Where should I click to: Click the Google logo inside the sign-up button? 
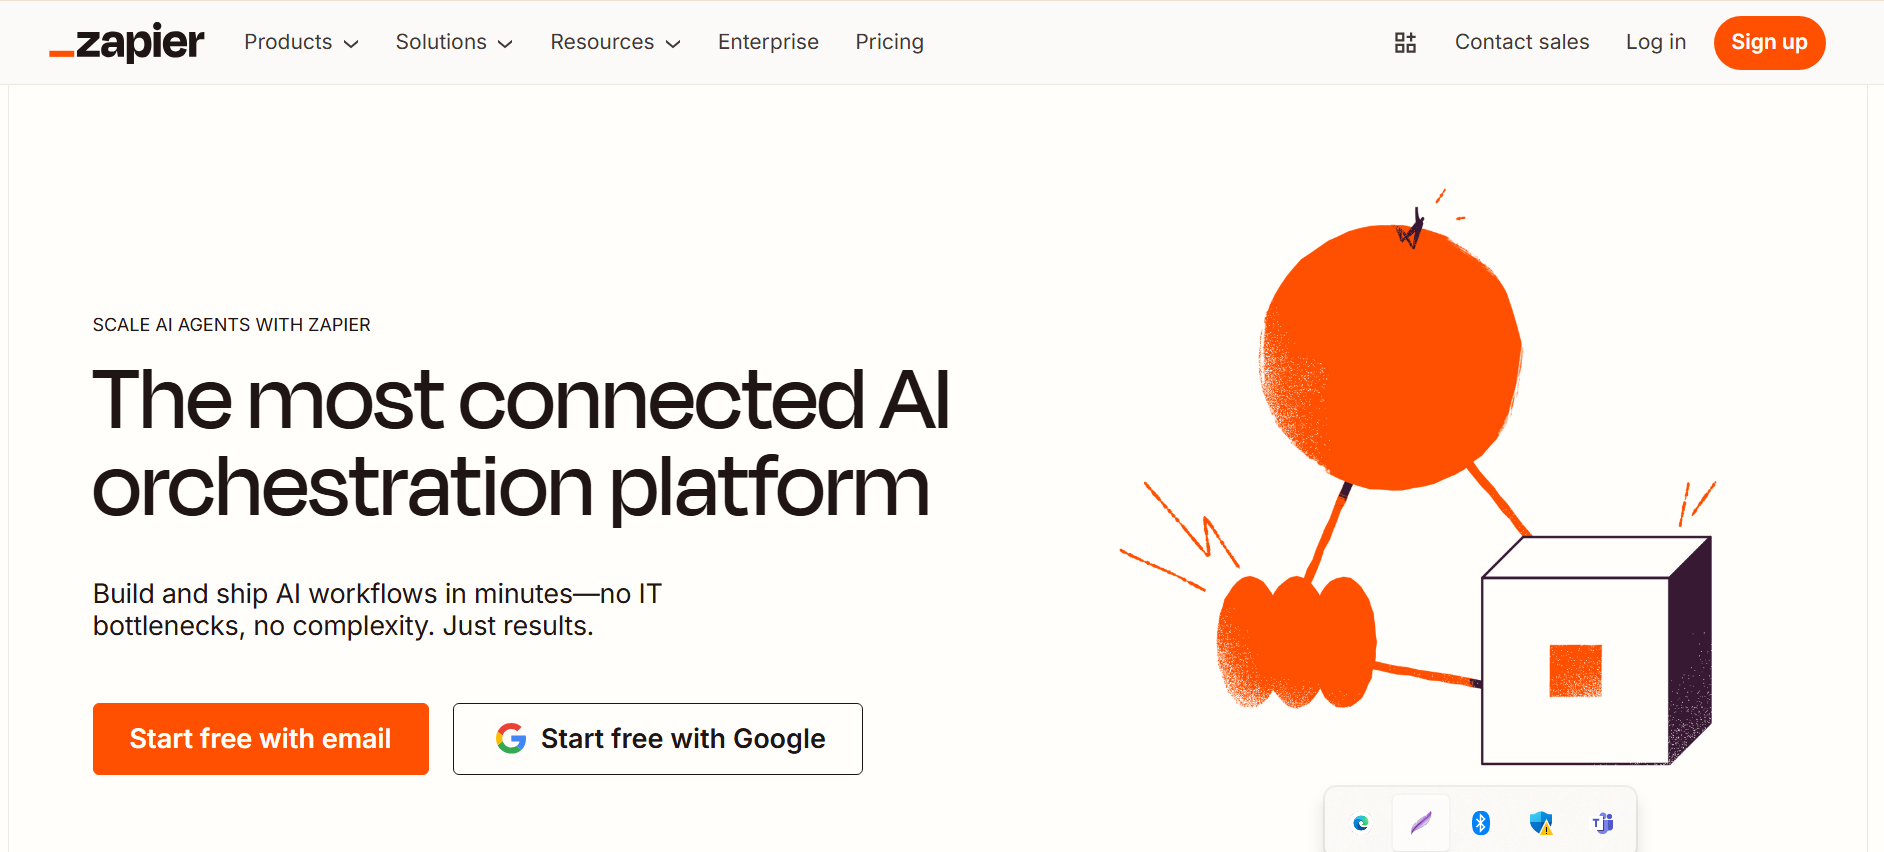511,739
